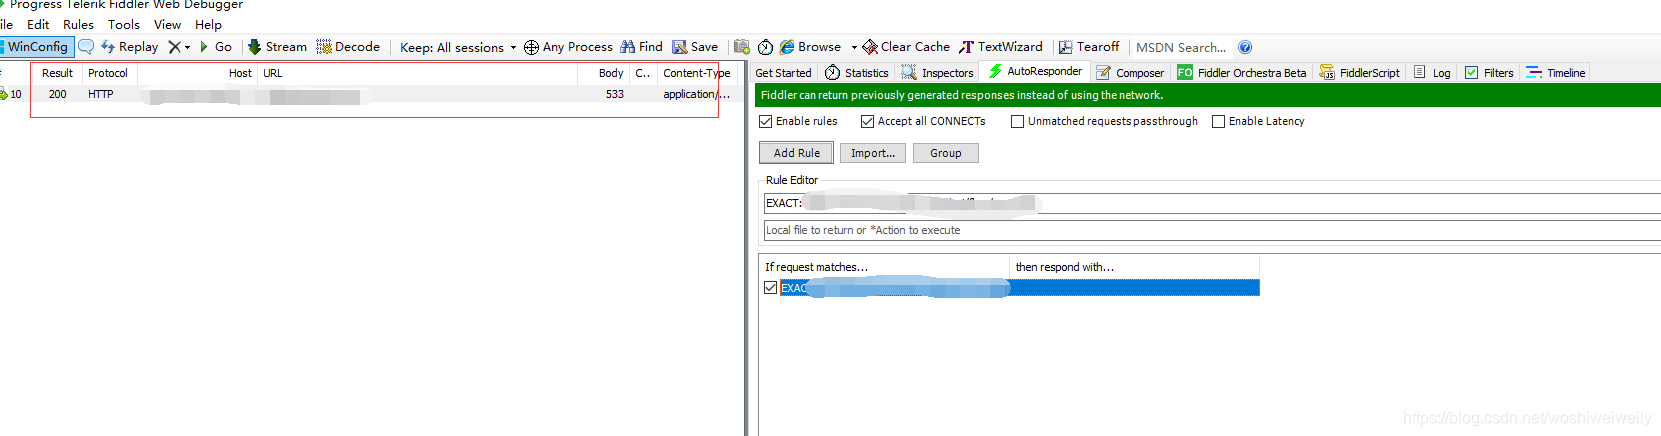Toggle Accept all CONNECTs checkbox
This screenshot has width=1661, height=436.
(x=867, y=121)
